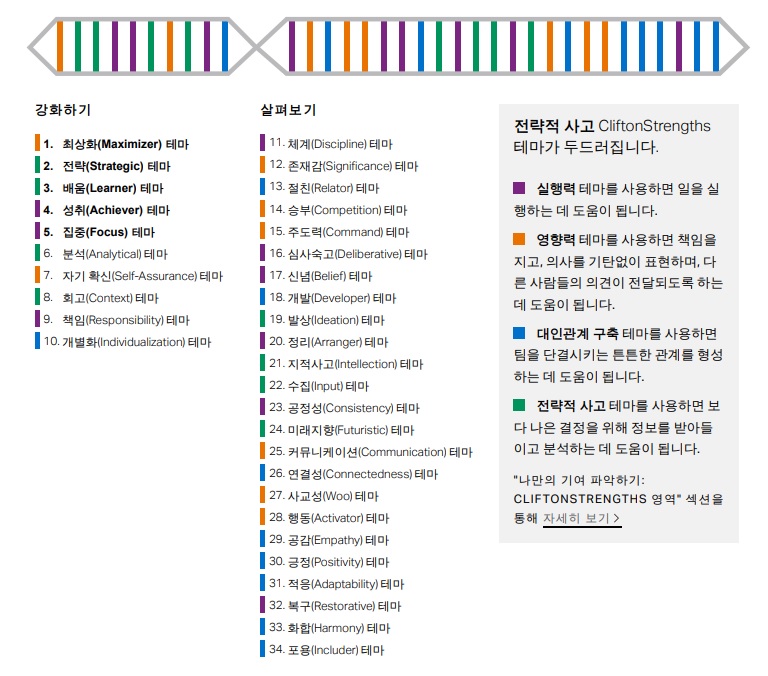Image resolution: width=768 pixels, height=676 pixels.
Task: Click 25. 커뮤니케이션(Communication) 테마
Action: [367, 452]
